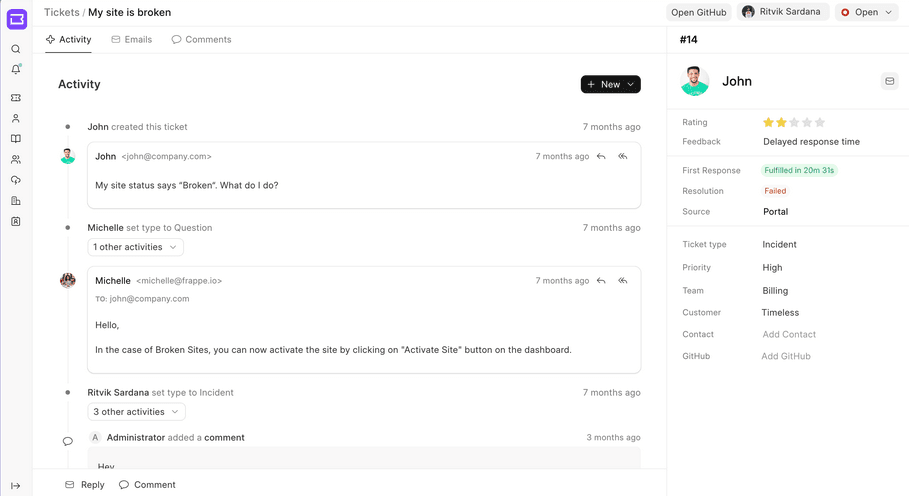Change Customer field value Timeless
Viewport: 909px width, 496px height.
(780, 312)
